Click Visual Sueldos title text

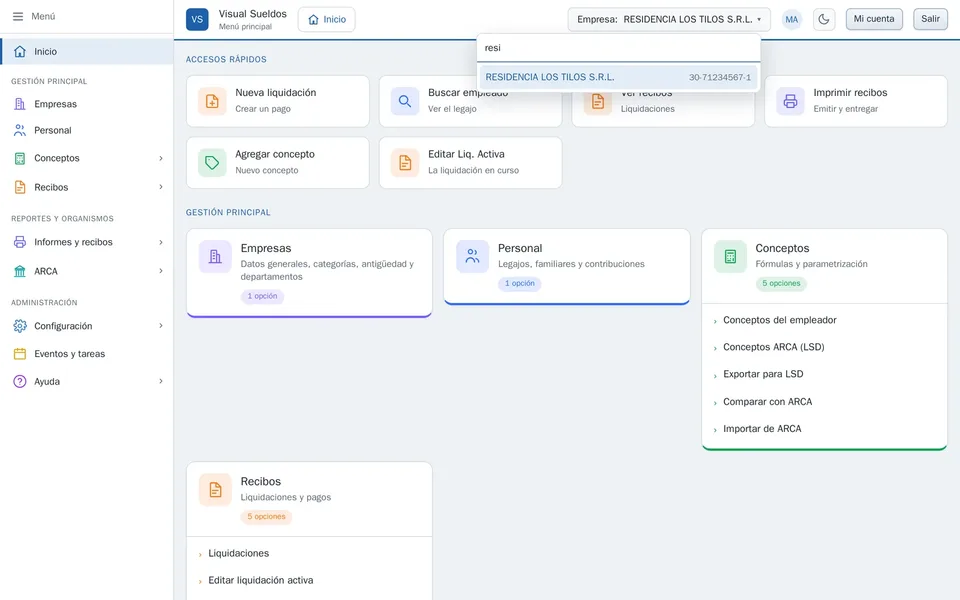pyautogui.click(x=252, y=14)
